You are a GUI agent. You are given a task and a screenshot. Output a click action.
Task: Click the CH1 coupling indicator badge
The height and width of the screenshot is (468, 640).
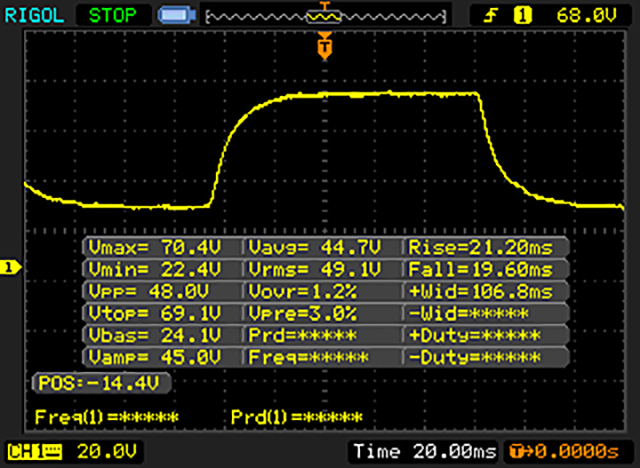click(x=35, y=452)
